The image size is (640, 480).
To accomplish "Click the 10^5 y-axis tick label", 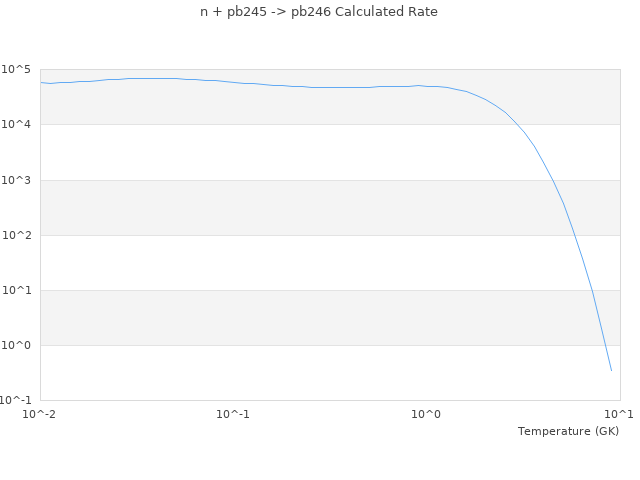I will point(18,70).
